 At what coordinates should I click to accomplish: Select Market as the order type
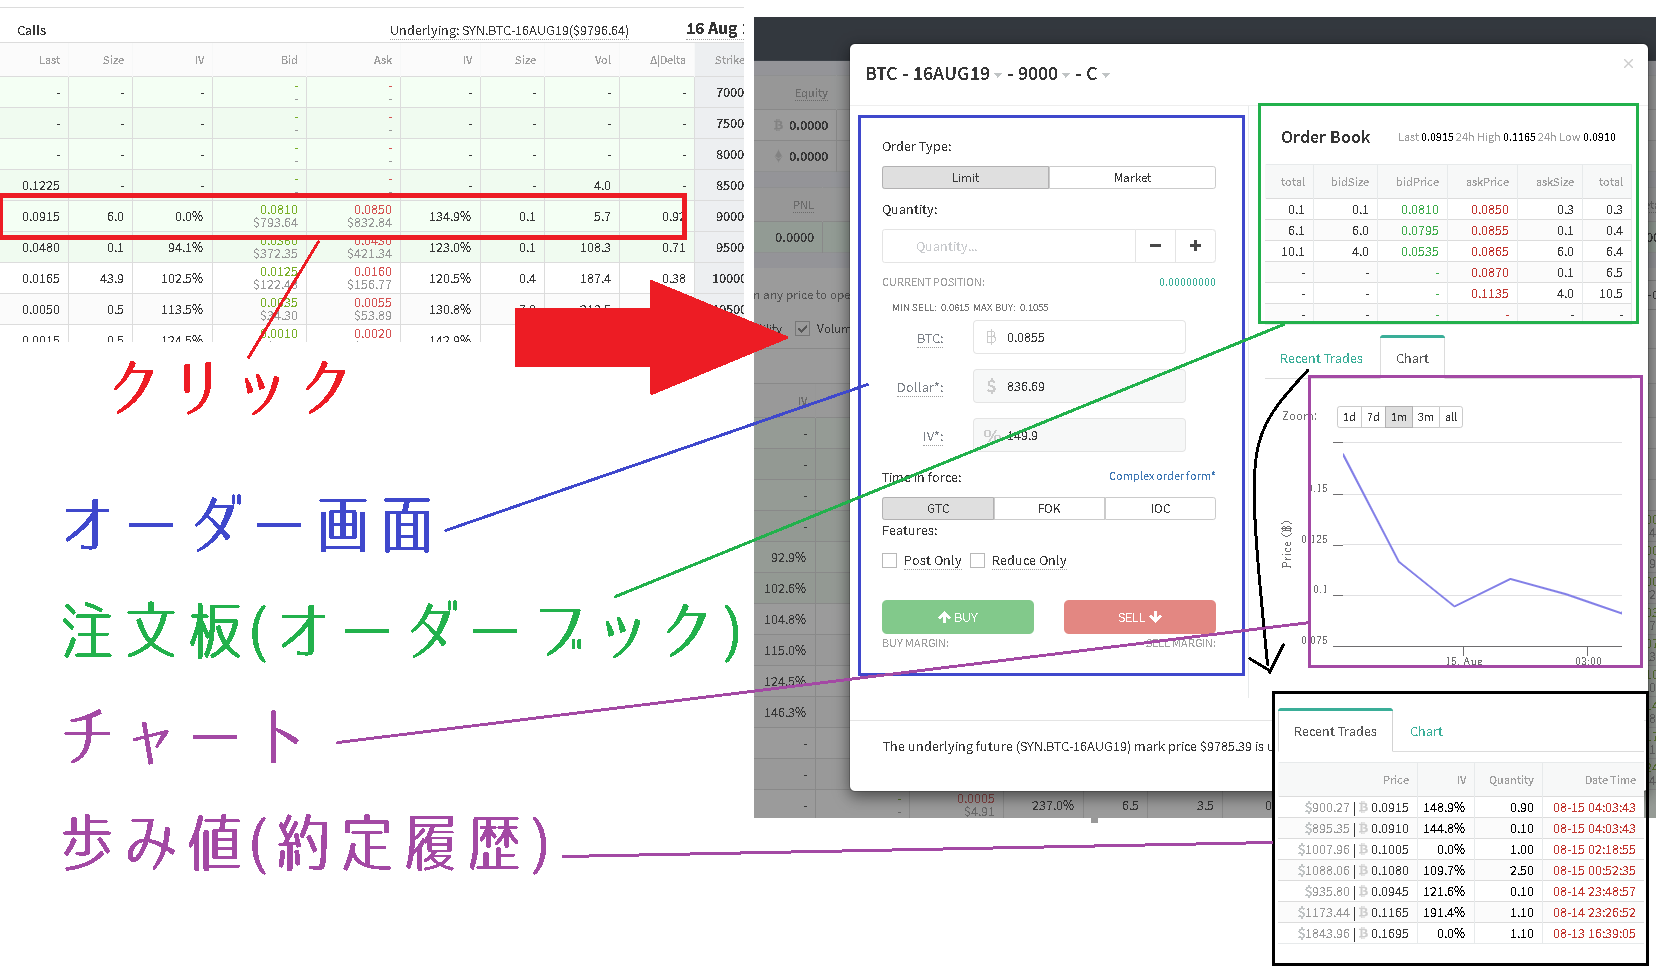click(1132, 177)
